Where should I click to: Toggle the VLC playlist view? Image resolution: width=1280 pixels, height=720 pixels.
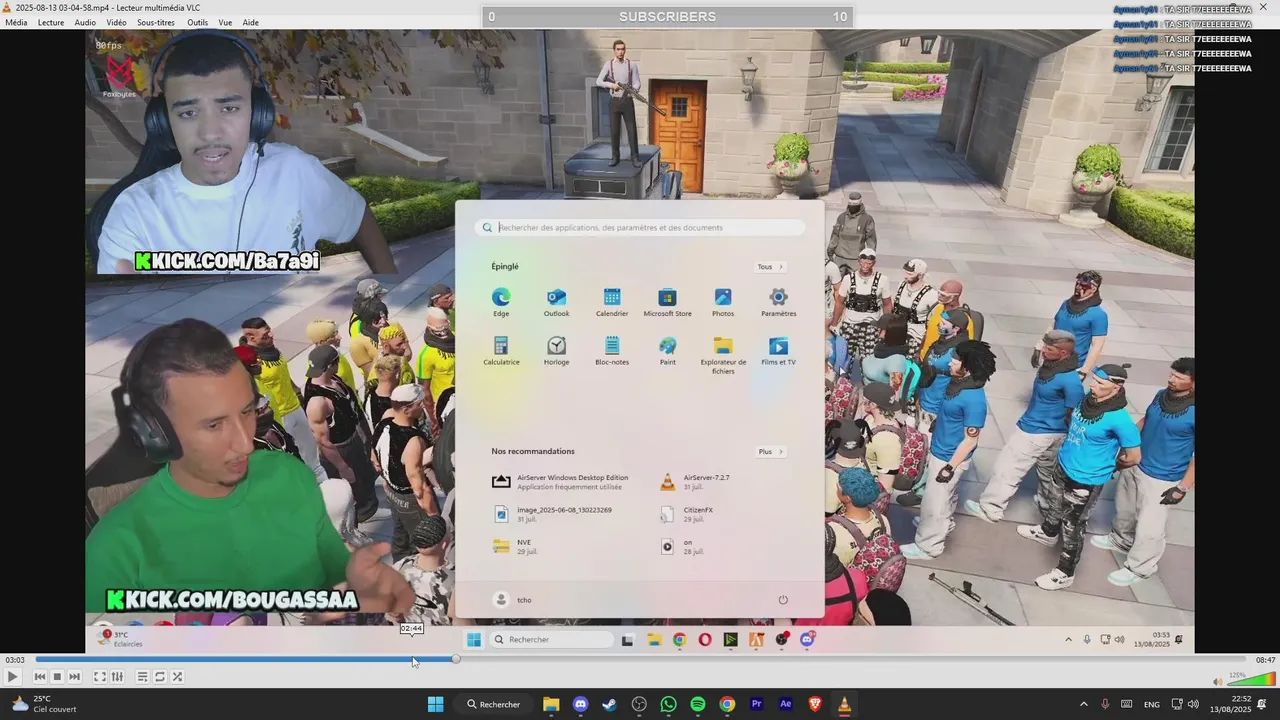point(142,677)
